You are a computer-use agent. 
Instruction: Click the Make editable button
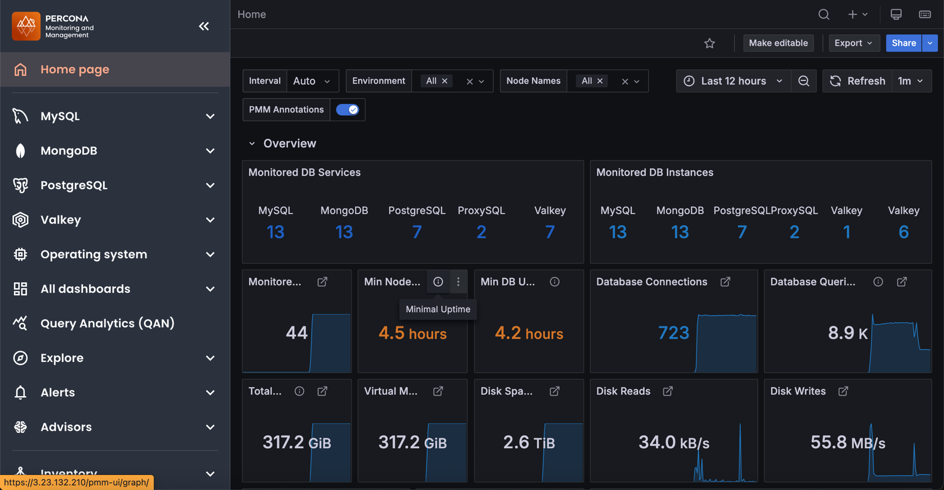(778, 43)
